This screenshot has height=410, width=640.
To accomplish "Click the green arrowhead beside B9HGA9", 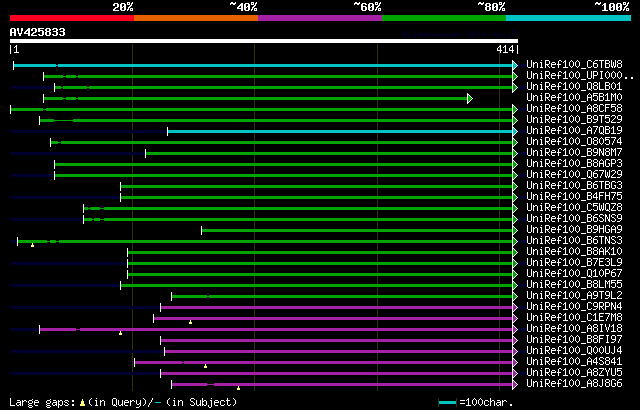I will [515, 230].
